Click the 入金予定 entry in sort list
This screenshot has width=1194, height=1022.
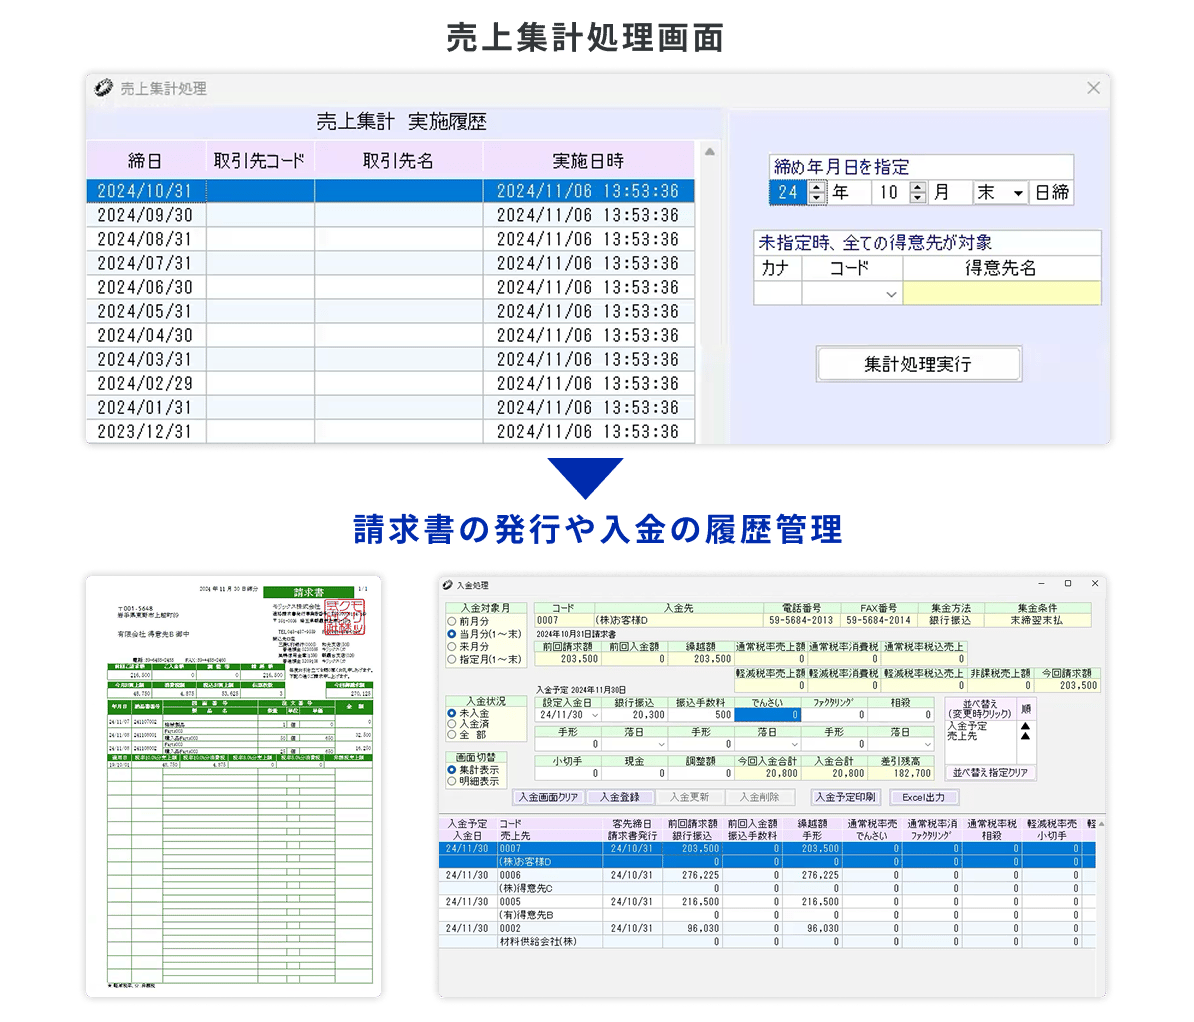click(966, 726)
